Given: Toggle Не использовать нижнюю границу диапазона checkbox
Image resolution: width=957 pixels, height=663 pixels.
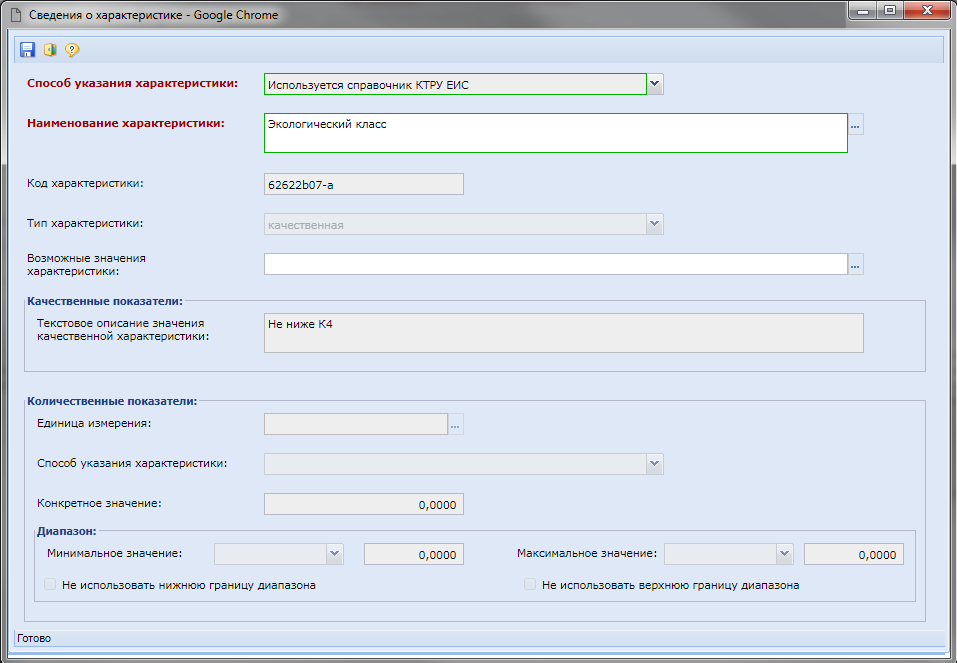Looking at the screenshot, I should tap(50, 585).
